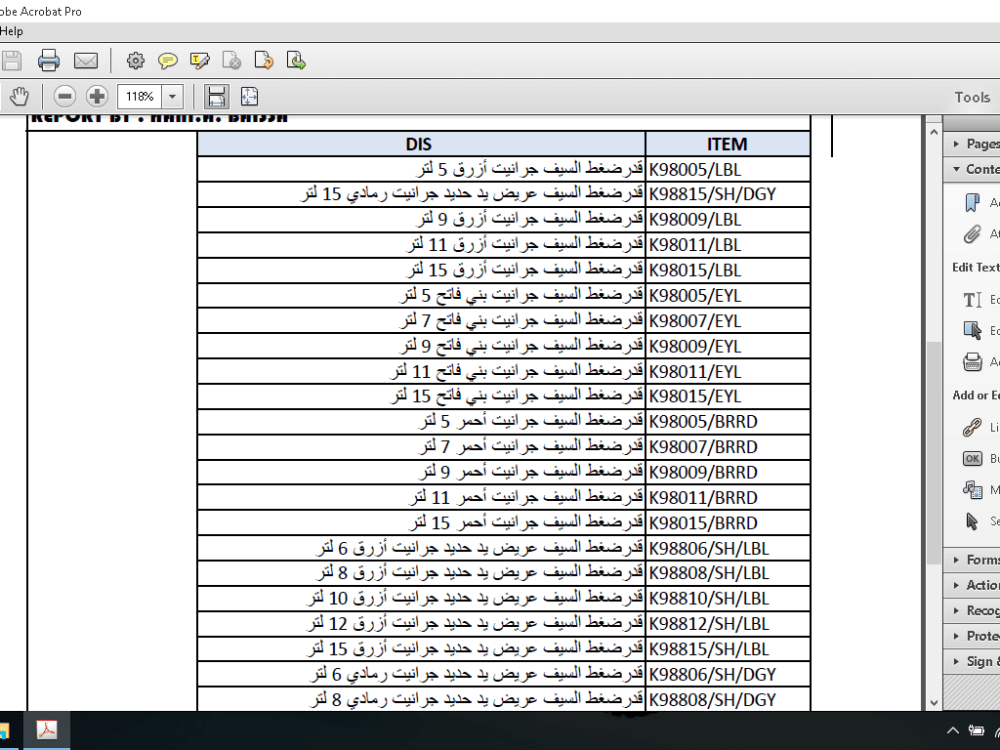Image resolution: width=1000 pixels, height=750 pixels.
Task: Click the File Explorer taskbar icon
Action: point(5,731)
